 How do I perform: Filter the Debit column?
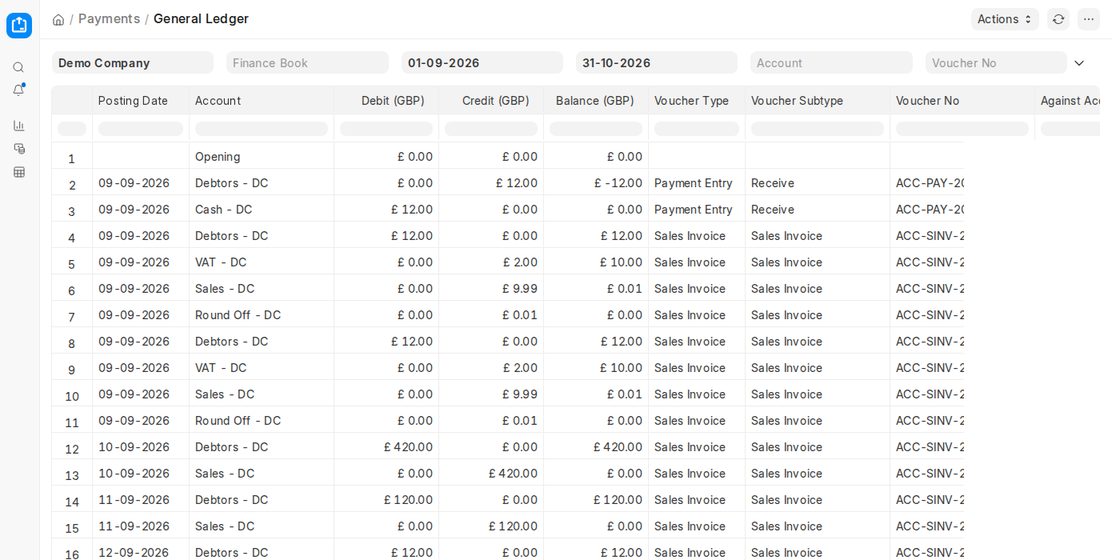pyautogui.click(x=386, y=129)
